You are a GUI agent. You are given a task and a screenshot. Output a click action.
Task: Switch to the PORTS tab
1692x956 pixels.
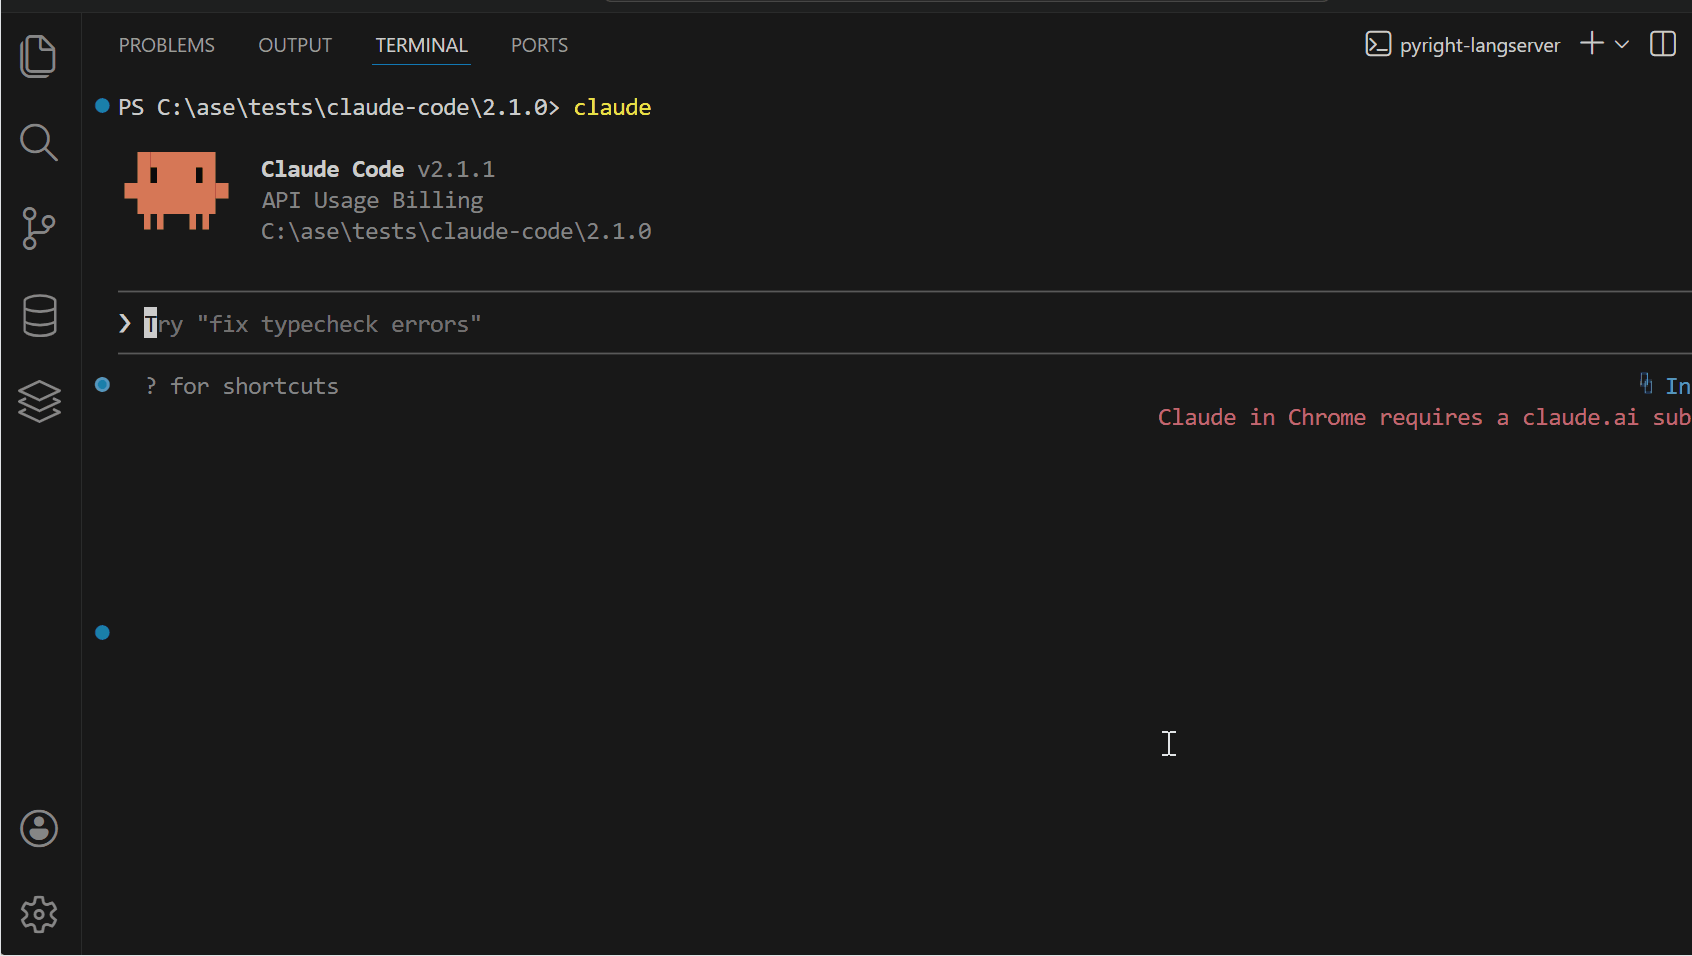(539, 45)
